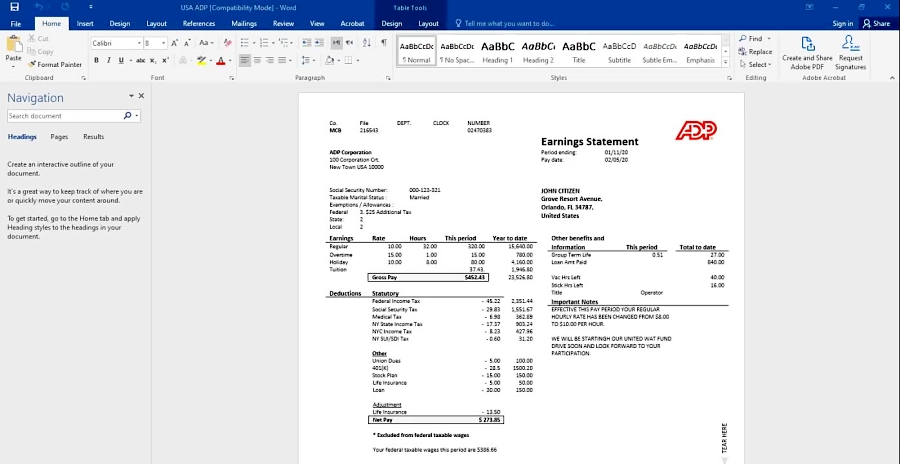
Task: Open the Review ribbon tab
Action: tap(284, 24)
